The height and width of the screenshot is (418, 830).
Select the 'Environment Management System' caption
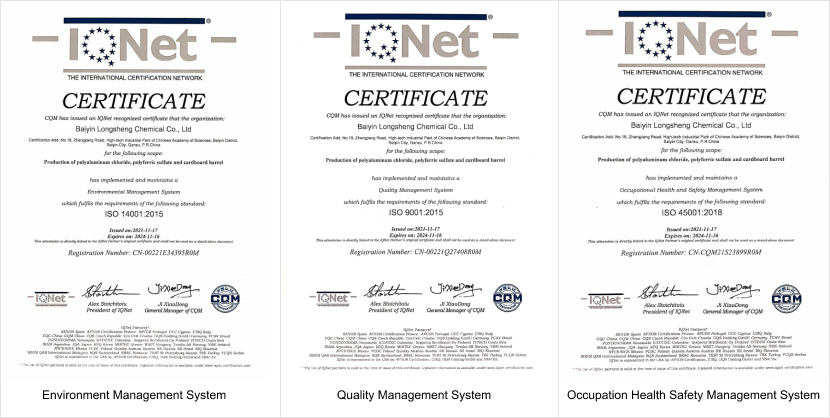pyautogui.click(x=134, y=395)
